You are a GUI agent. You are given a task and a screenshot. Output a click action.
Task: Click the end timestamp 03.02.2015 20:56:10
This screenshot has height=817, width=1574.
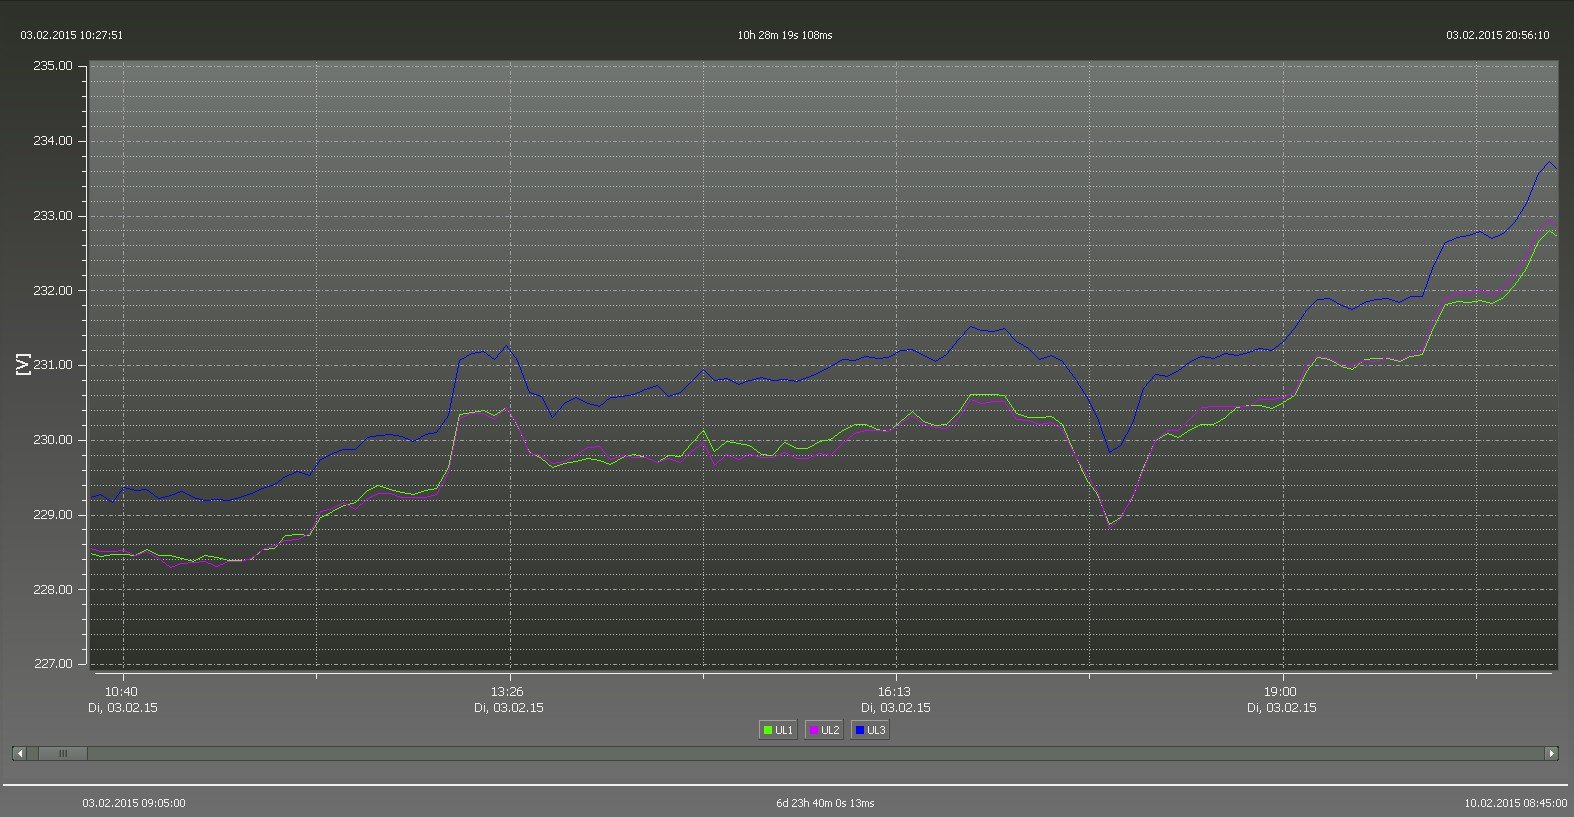click(x=1498, y=35)
